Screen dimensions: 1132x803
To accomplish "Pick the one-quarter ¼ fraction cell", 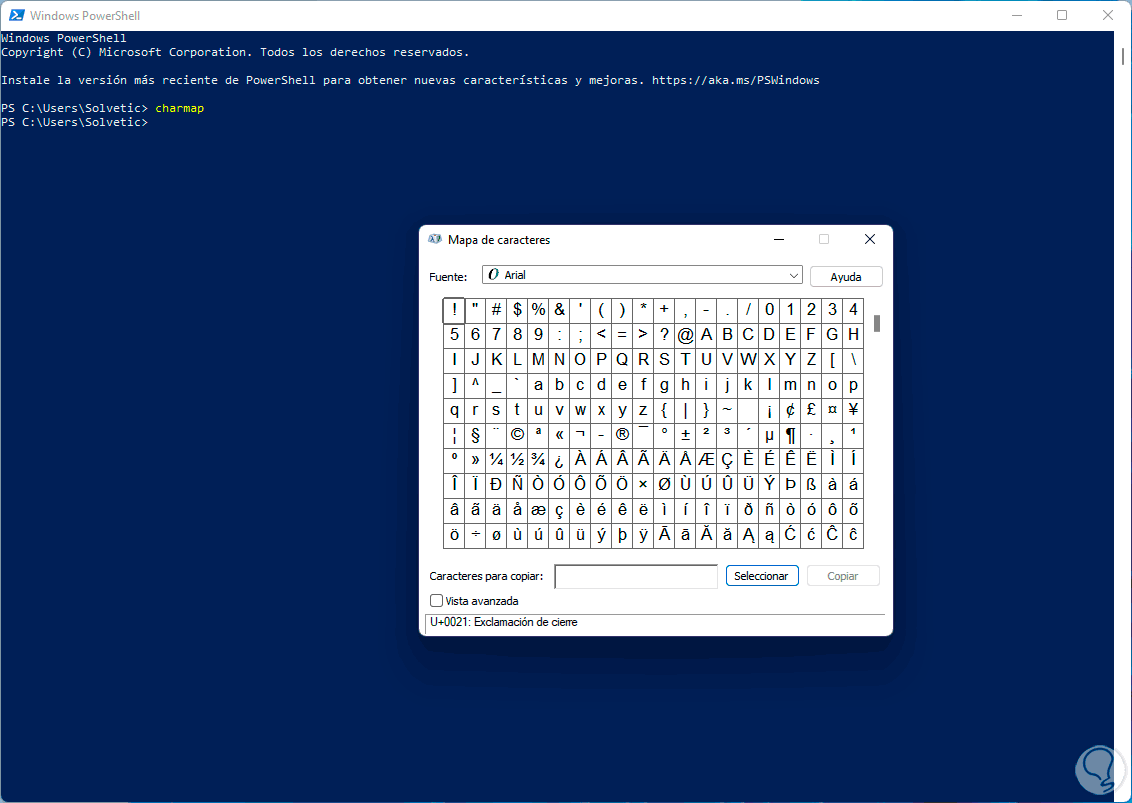I will [x=496, y=460].
